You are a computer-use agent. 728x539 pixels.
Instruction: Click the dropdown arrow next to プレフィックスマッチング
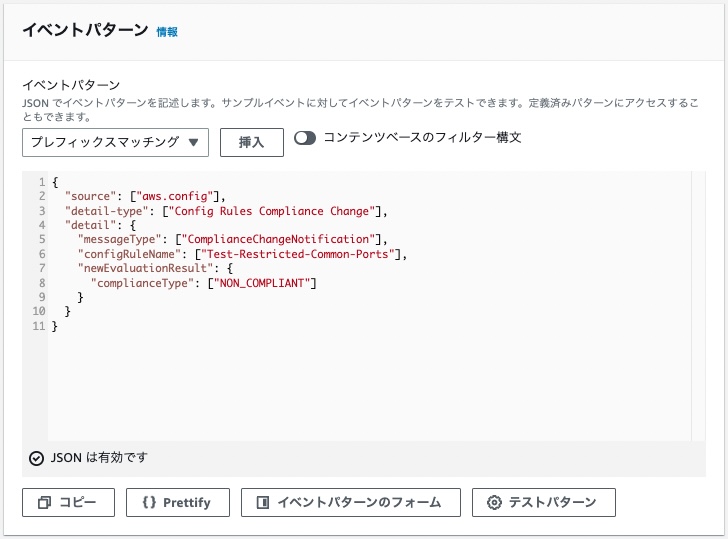(194, 143)
